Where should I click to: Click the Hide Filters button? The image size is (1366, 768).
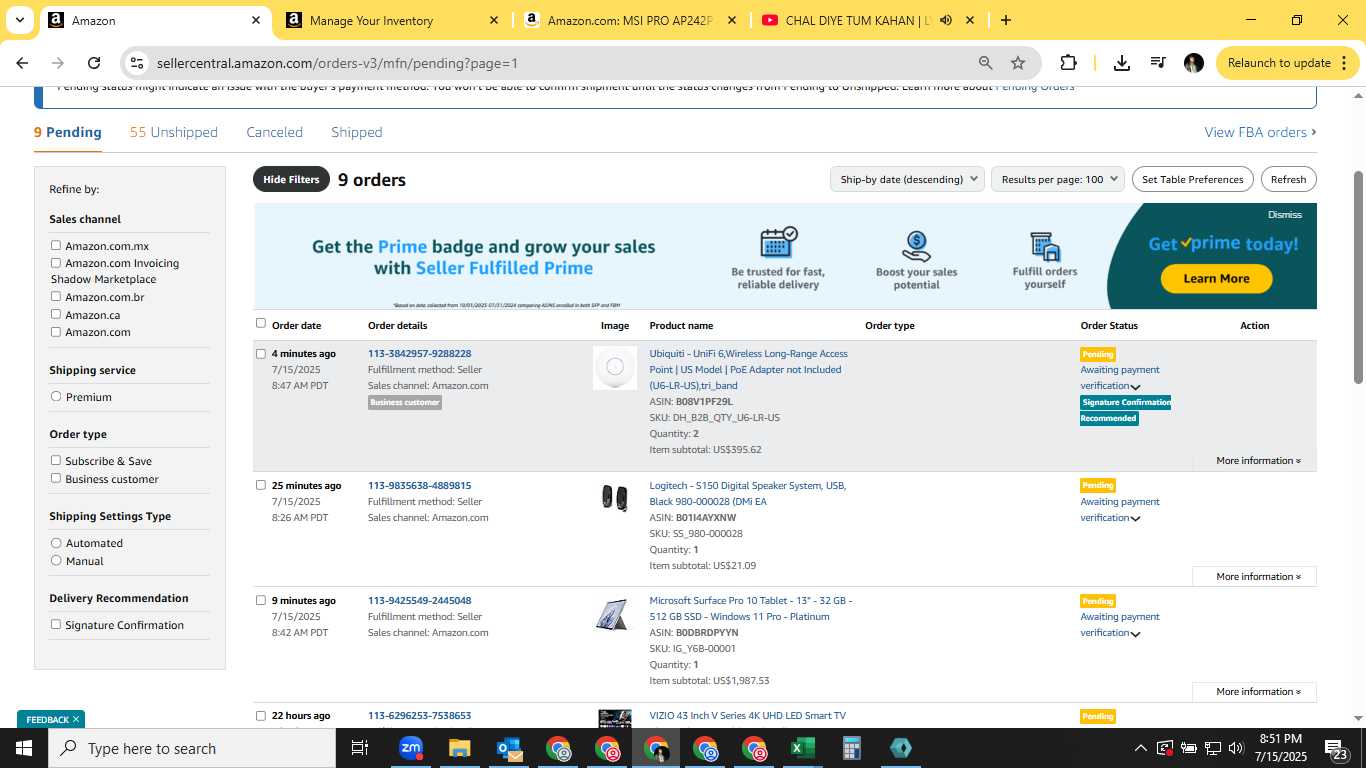(291, 179)
